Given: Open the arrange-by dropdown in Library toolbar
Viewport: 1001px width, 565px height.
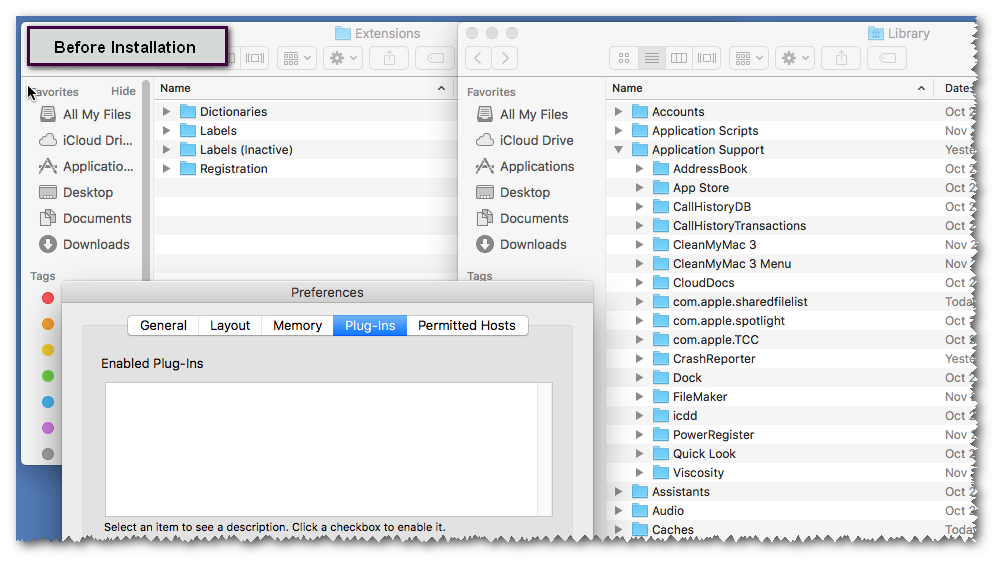Looking at the screenshot, I should coord(748,58).
